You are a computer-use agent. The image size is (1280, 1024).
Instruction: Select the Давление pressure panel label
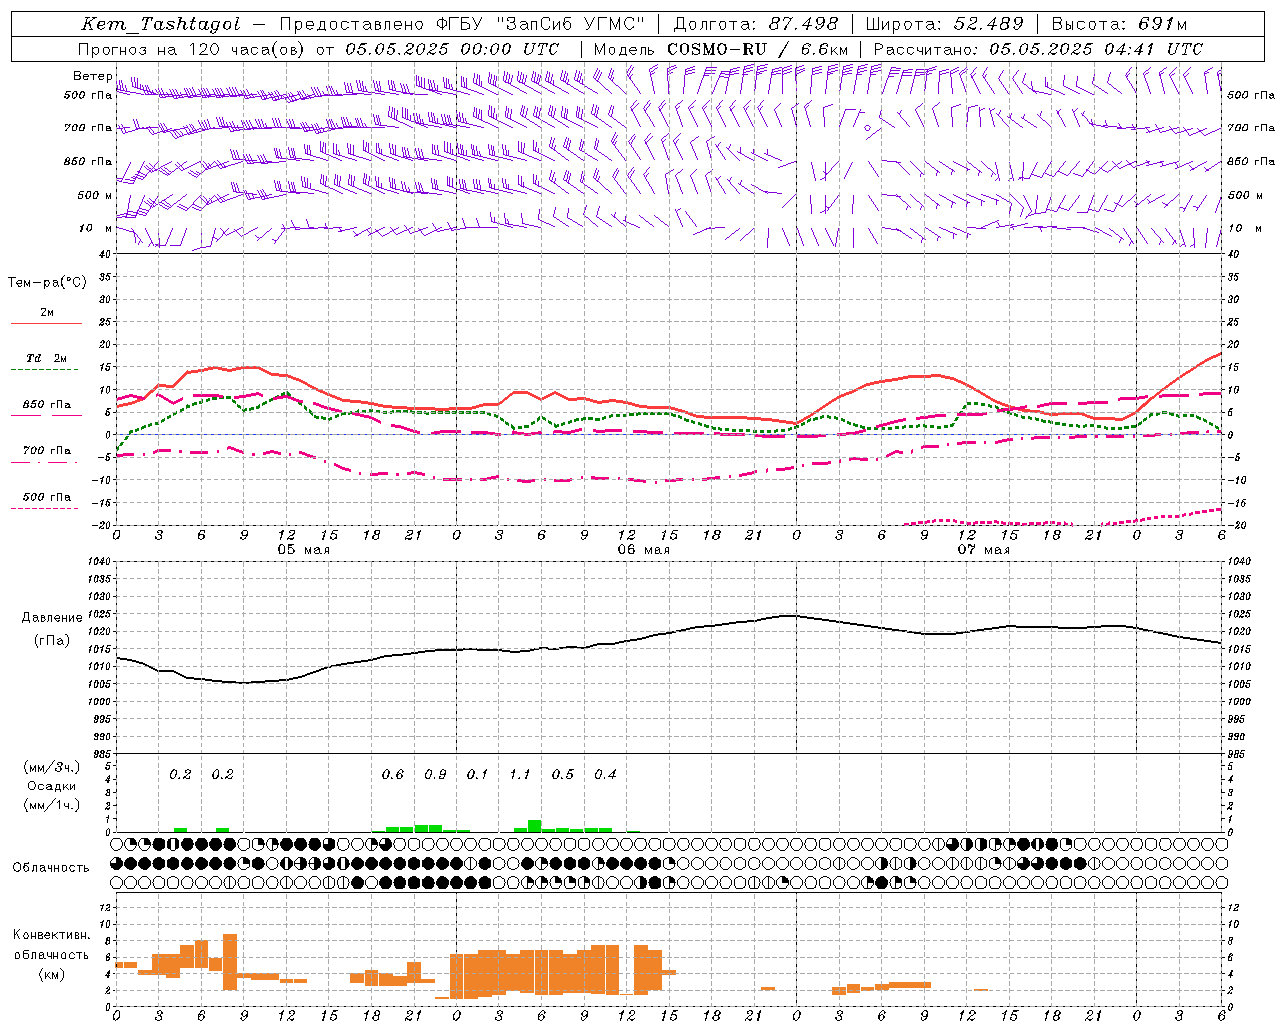tap(52, 617)
